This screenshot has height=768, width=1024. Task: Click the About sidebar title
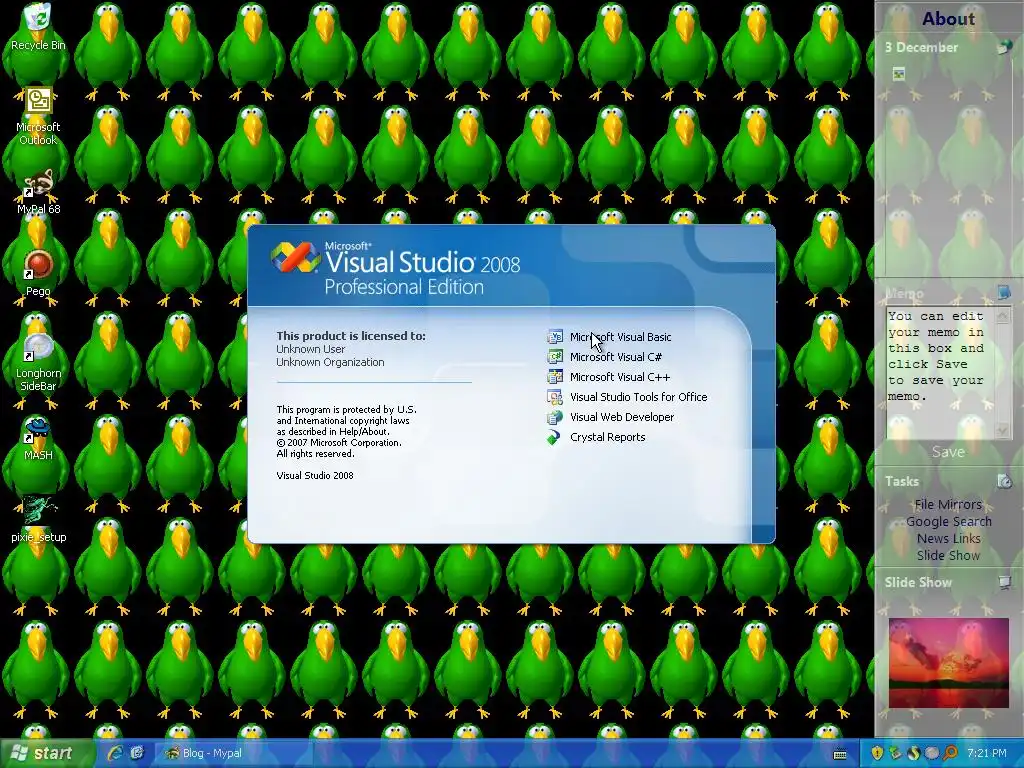948,19
